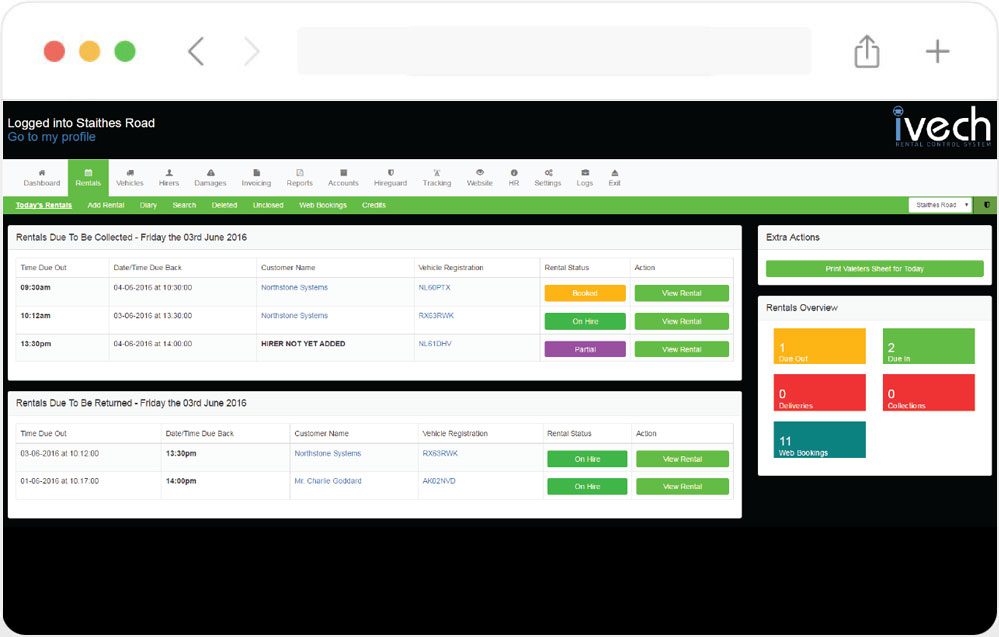The width and height of the screenshot is (999, 637).
Task: Select the Damages warning icon
Action: [210, 173]
